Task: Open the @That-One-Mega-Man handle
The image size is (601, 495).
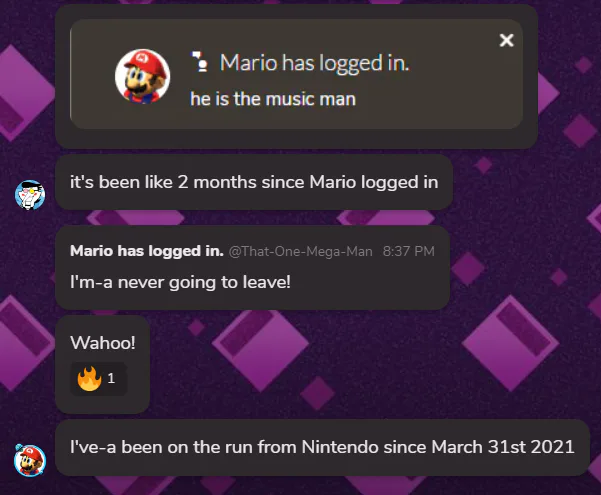Action: [x=300, y=252]
